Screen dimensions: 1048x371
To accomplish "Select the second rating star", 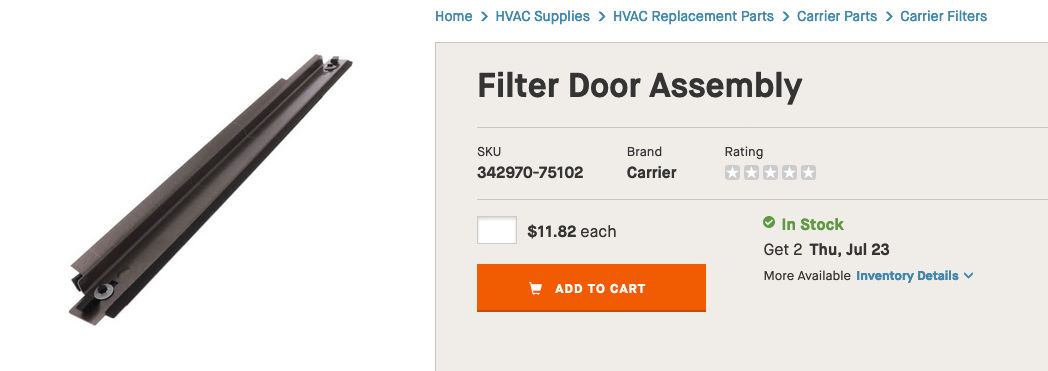I will click(x=751, y=172).
